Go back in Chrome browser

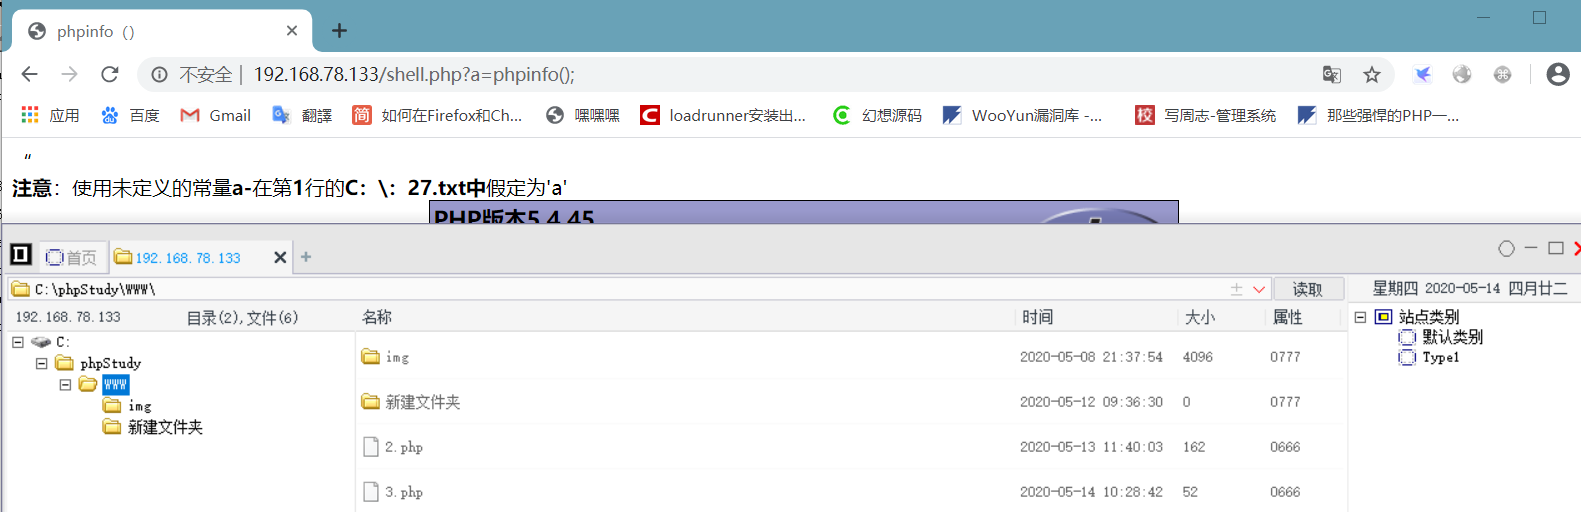coord(29,74)
